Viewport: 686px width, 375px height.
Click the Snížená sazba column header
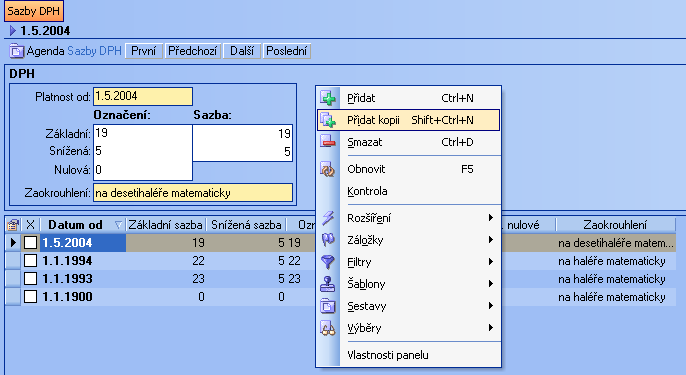[246, 225]
